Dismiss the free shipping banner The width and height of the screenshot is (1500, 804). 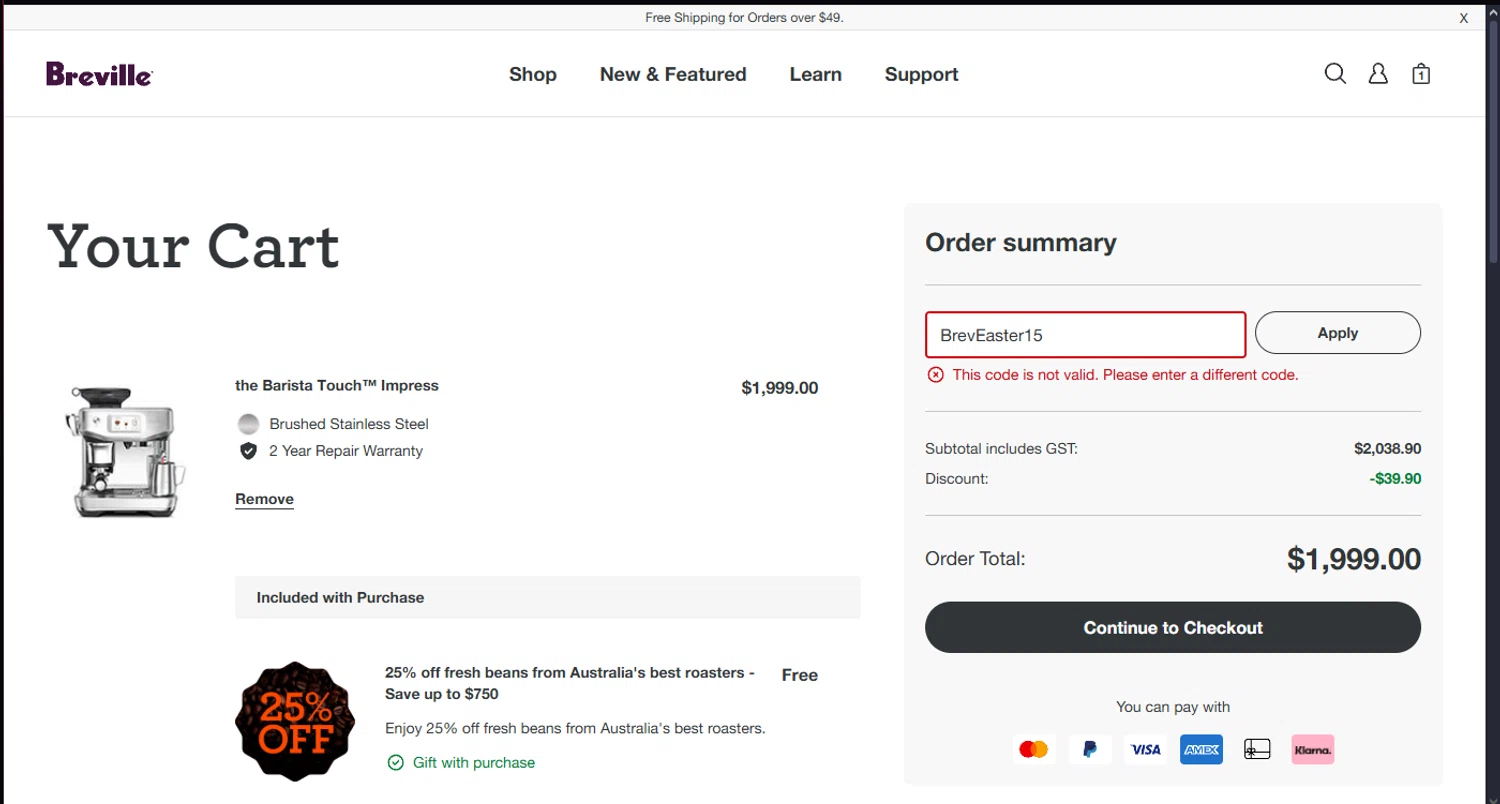[1464, 18]
